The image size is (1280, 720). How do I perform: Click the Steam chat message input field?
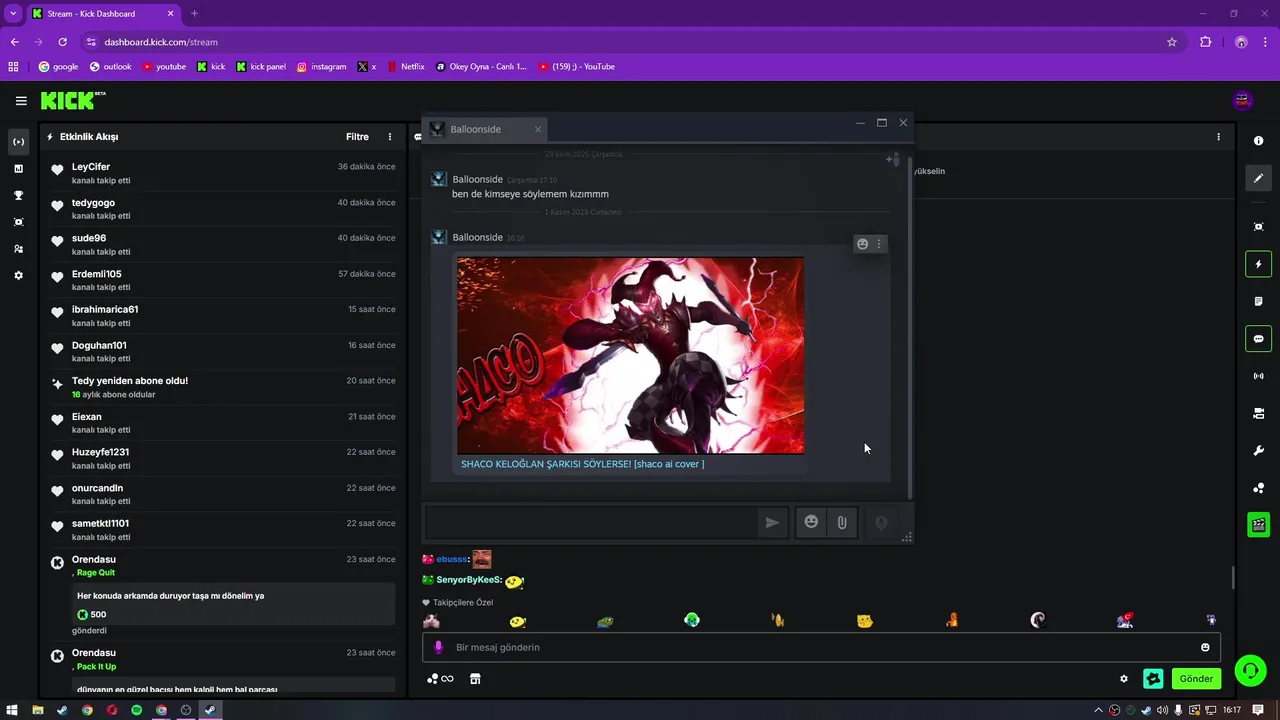(591, 522)
